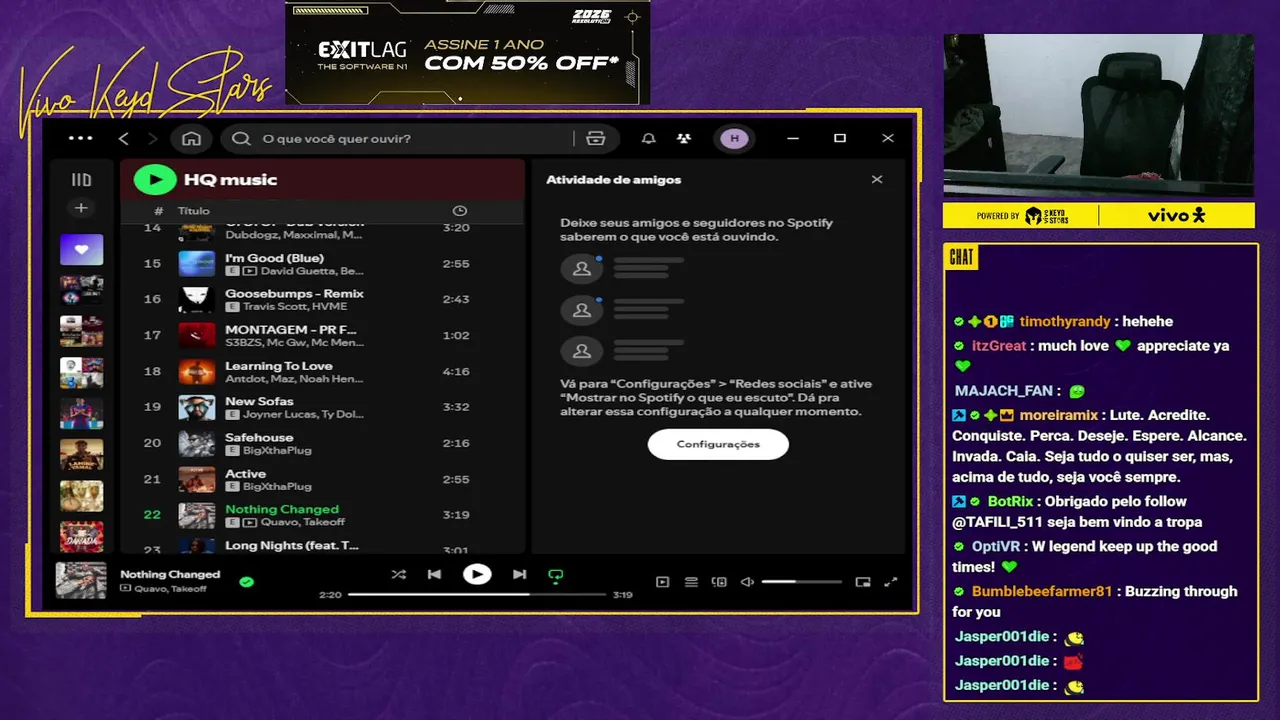Sort by duration clock icon
Viewport: 1280px width, 720px height.
[459, 211]
